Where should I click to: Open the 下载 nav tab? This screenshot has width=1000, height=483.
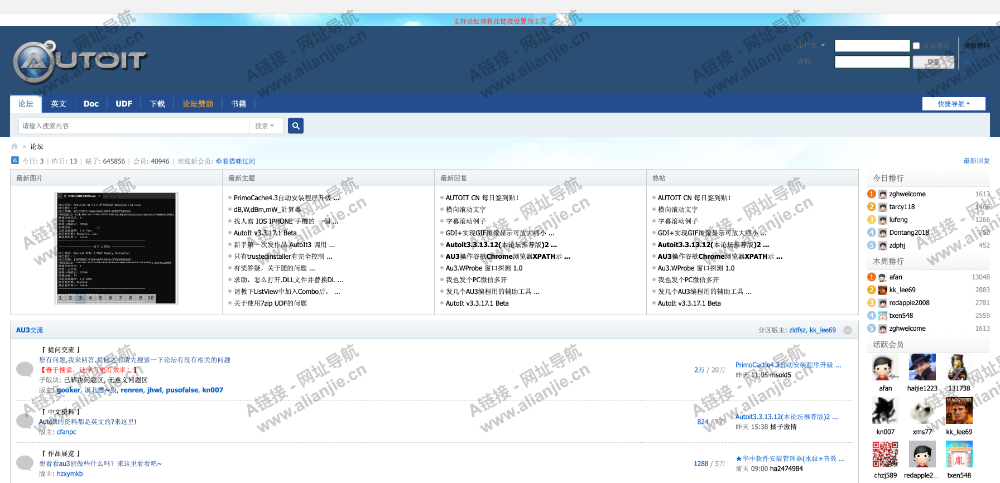[x=157, y=103]
